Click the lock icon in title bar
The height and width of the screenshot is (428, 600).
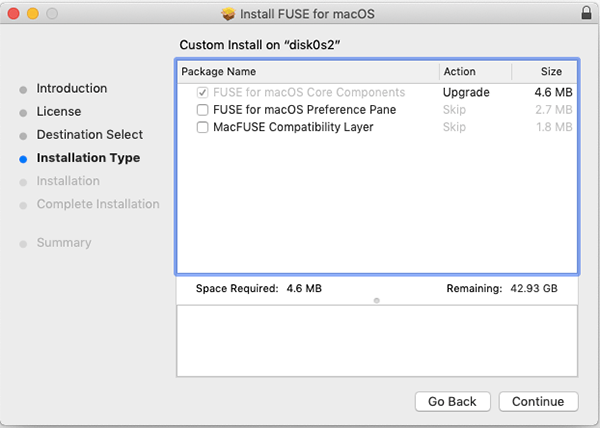586,13
